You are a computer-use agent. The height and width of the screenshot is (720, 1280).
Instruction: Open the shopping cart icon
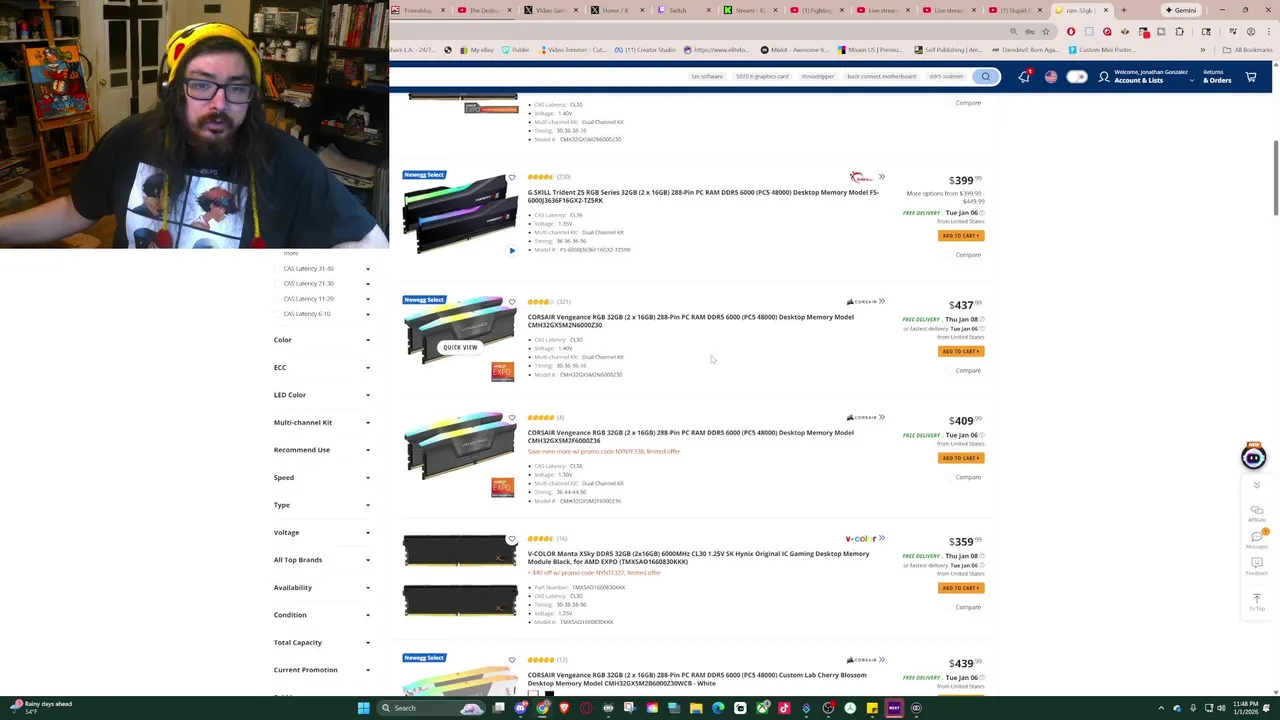click(1251, 77)
